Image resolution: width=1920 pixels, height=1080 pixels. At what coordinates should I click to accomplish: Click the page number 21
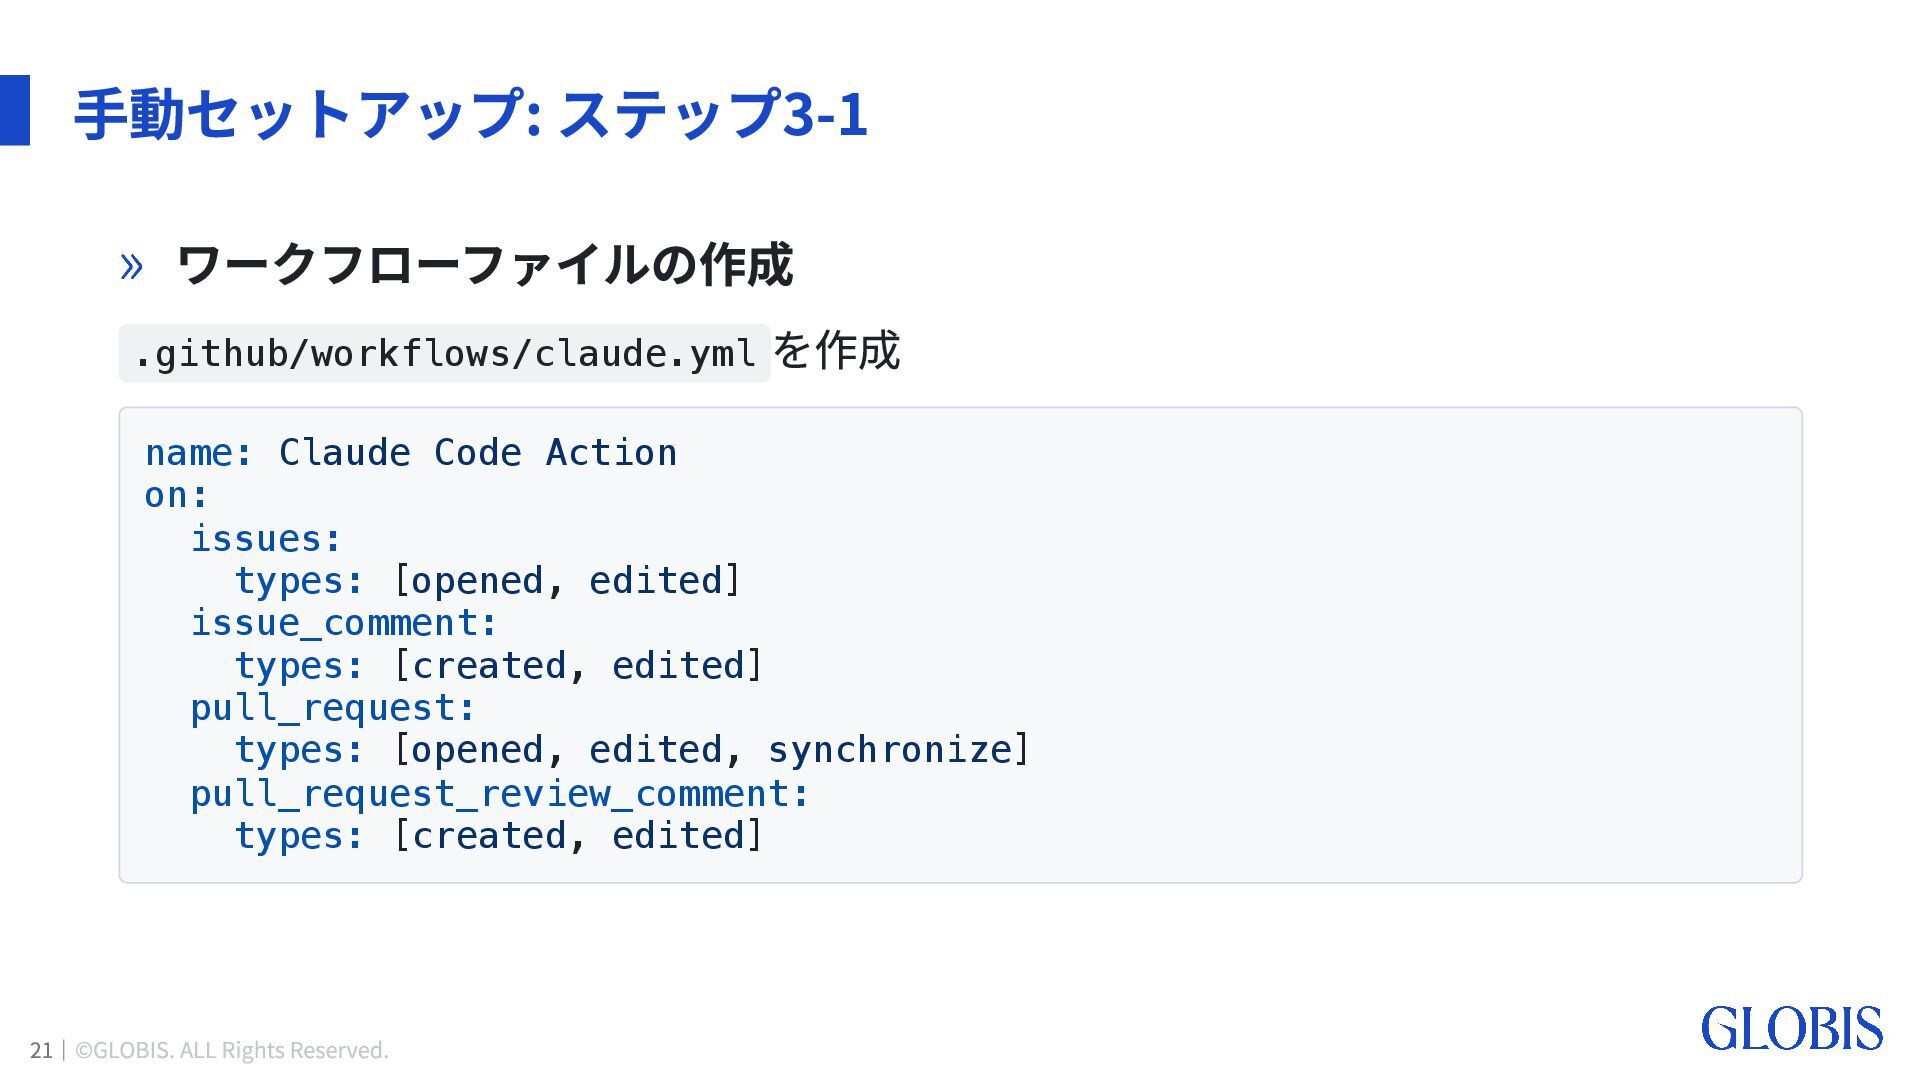click(x=41, y=1050)
